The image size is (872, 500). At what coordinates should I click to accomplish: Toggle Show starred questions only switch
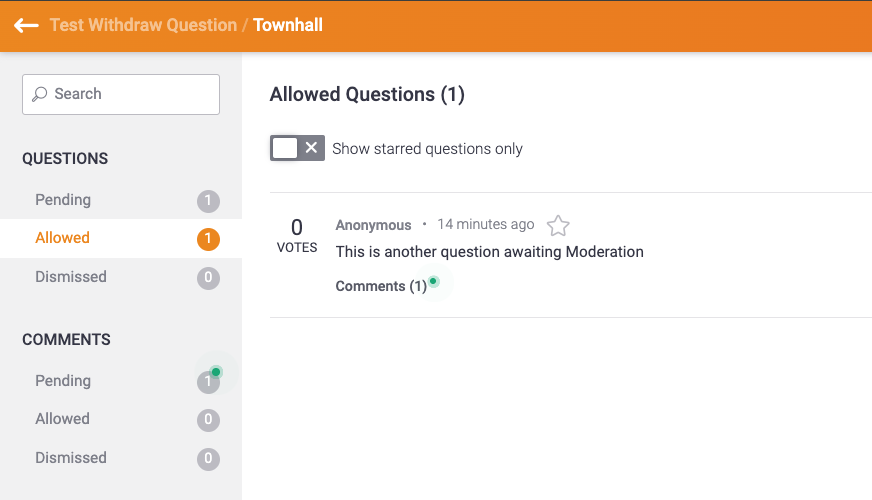point(297,148)
